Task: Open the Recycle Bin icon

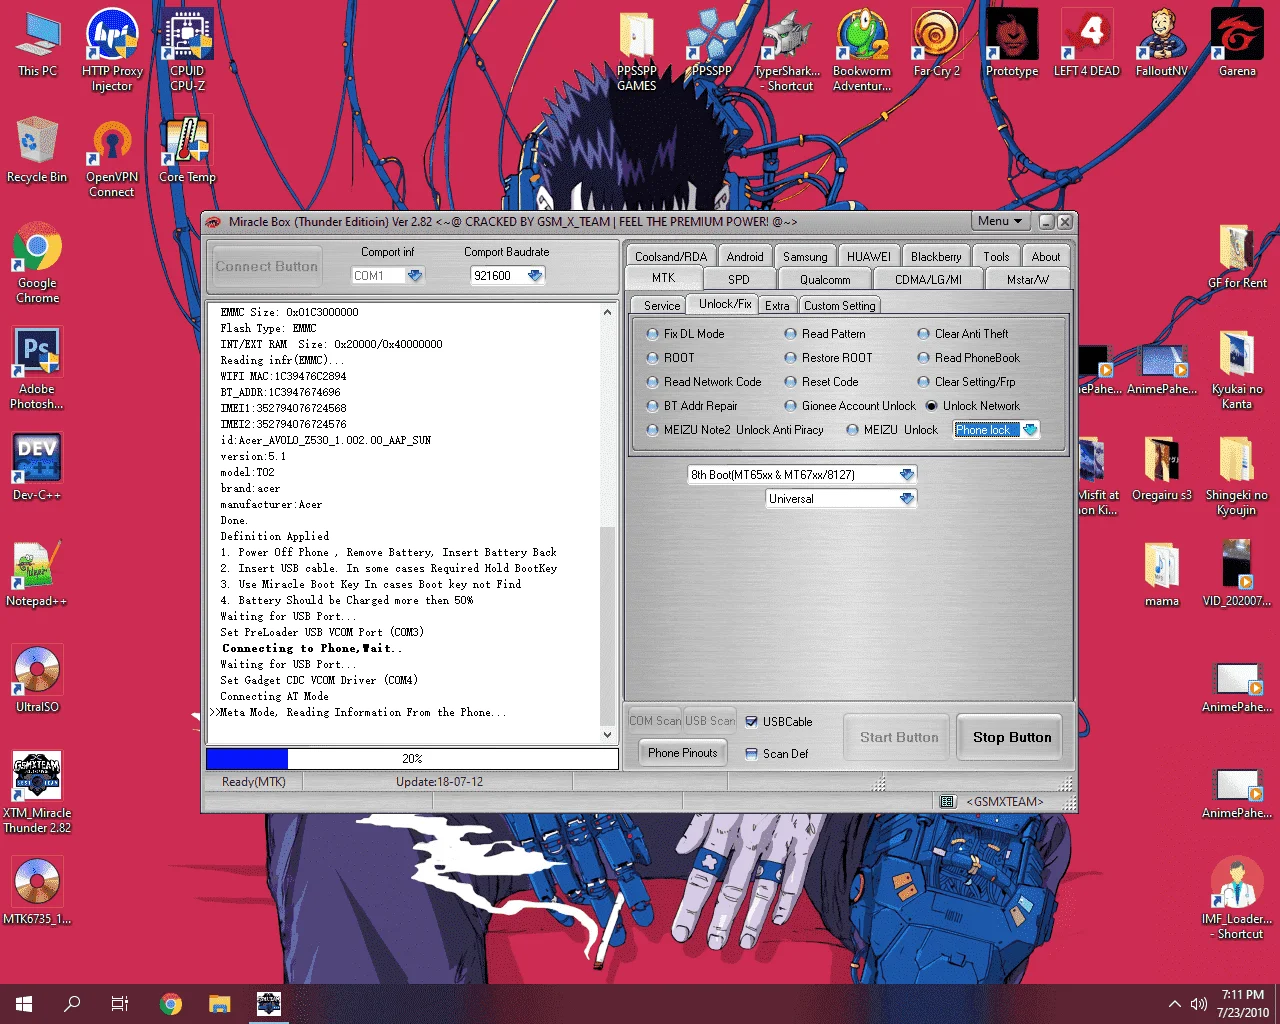Action: 37,150
